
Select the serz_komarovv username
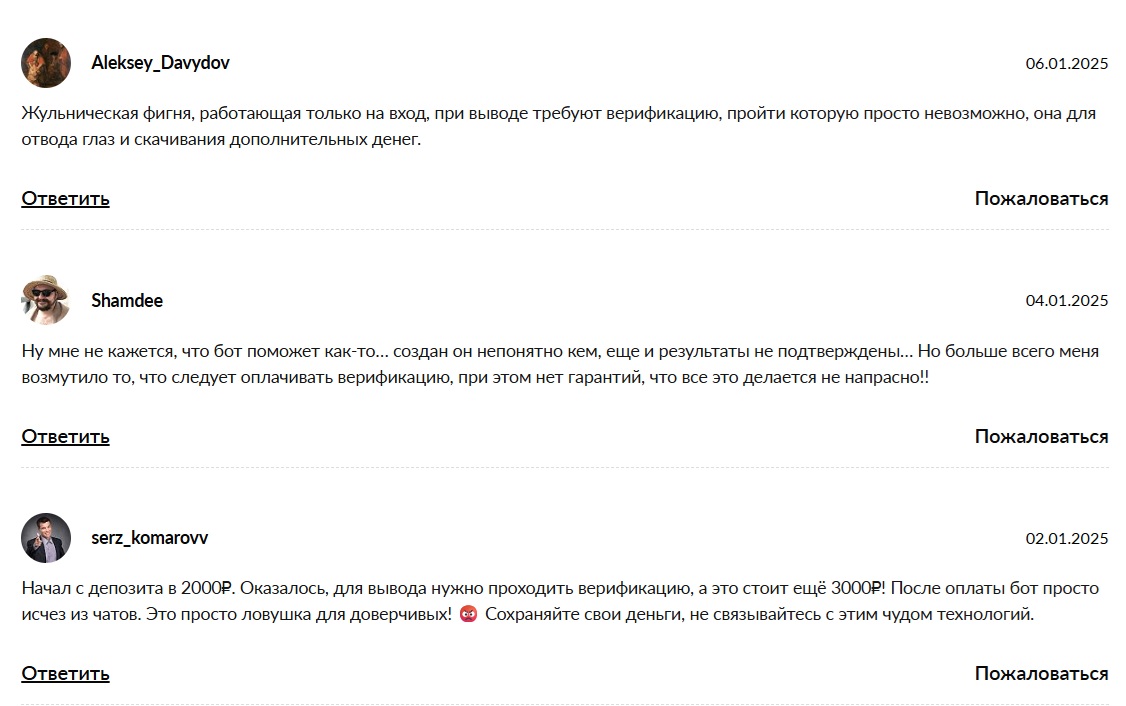[150, 538]
